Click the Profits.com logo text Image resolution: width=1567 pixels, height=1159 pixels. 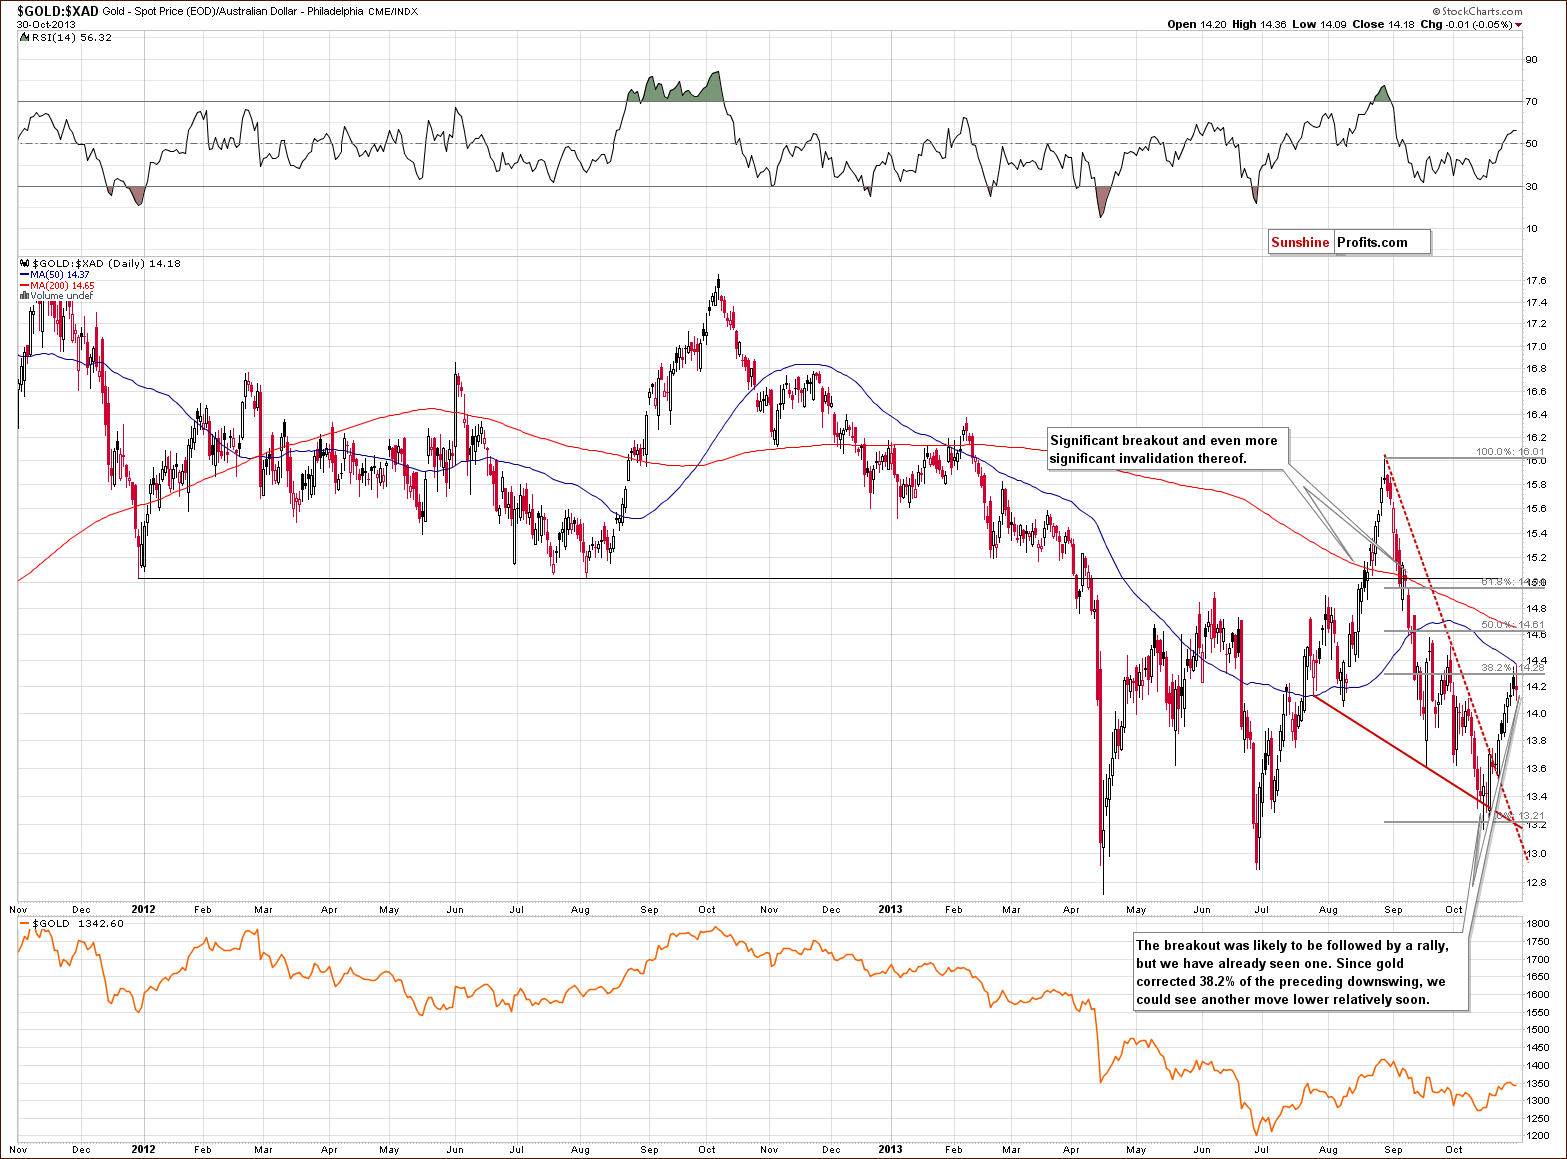(1372, 242)
